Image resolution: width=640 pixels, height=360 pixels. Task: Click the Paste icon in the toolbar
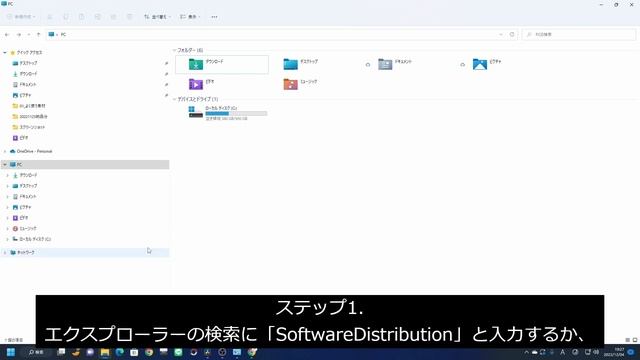(82, 17)
